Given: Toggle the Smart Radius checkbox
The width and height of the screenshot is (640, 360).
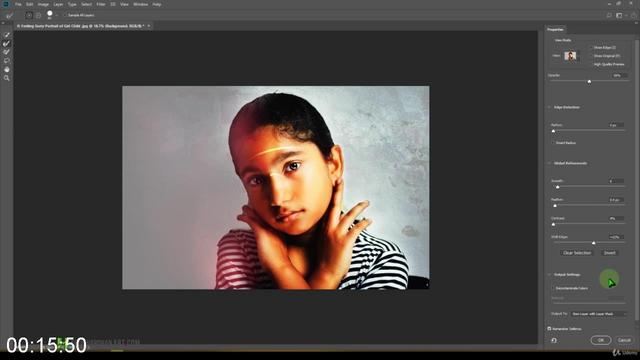Looking at the screenshot, I should point(553,143).
